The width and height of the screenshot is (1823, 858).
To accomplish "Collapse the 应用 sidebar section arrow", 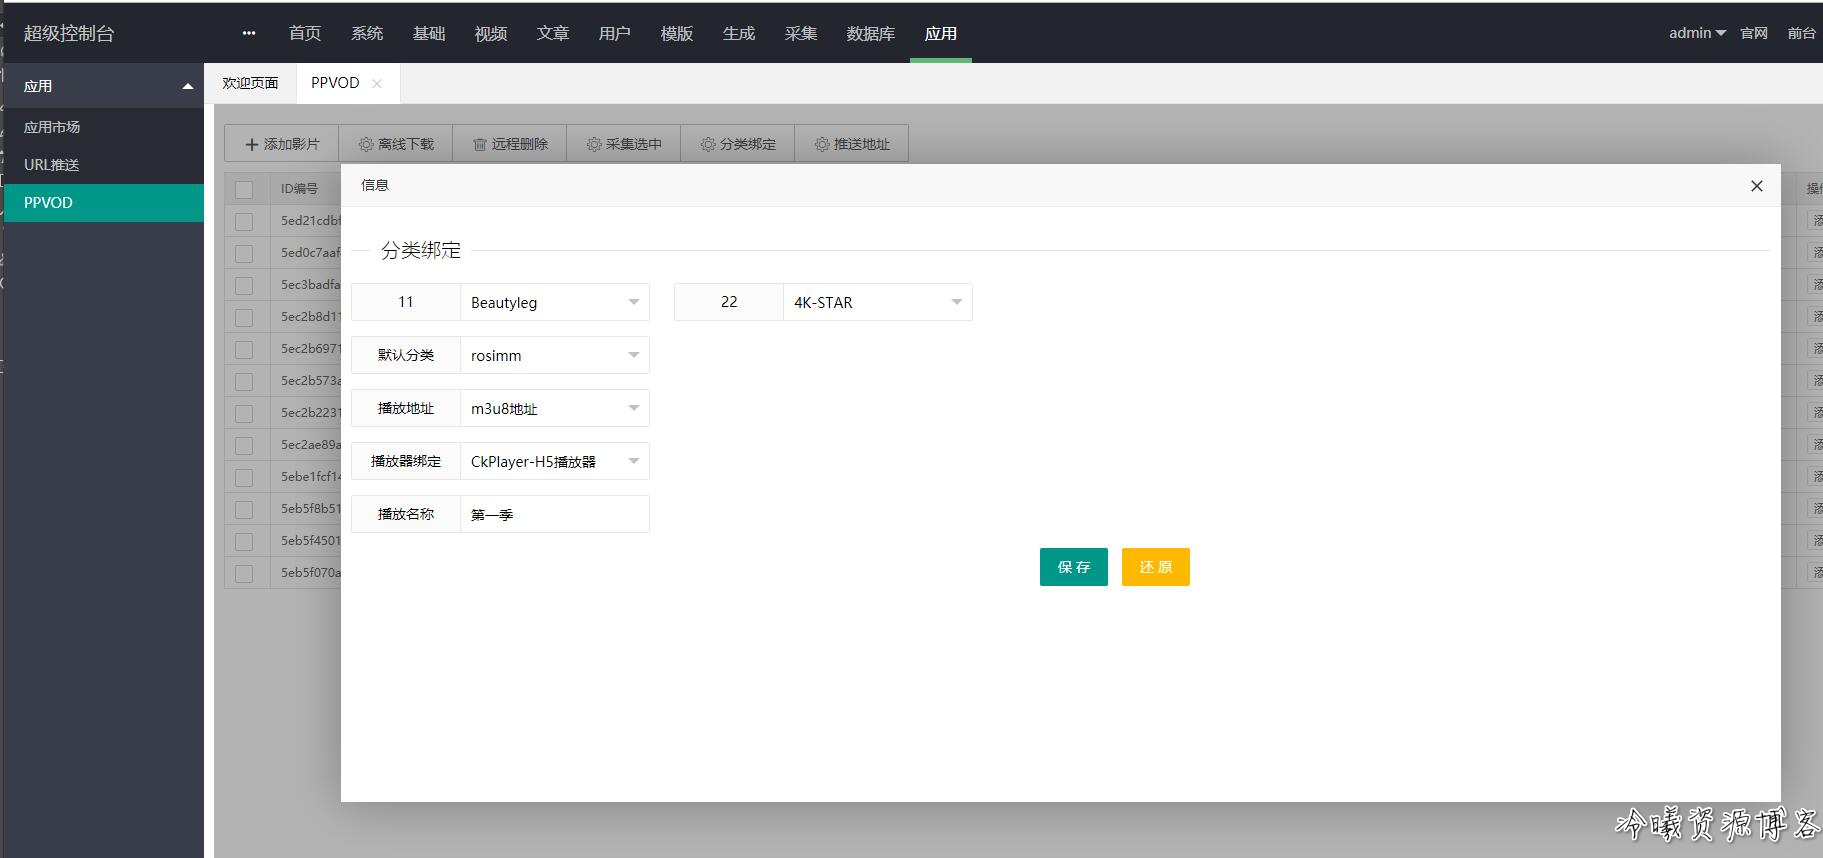I will click(187, 86).
